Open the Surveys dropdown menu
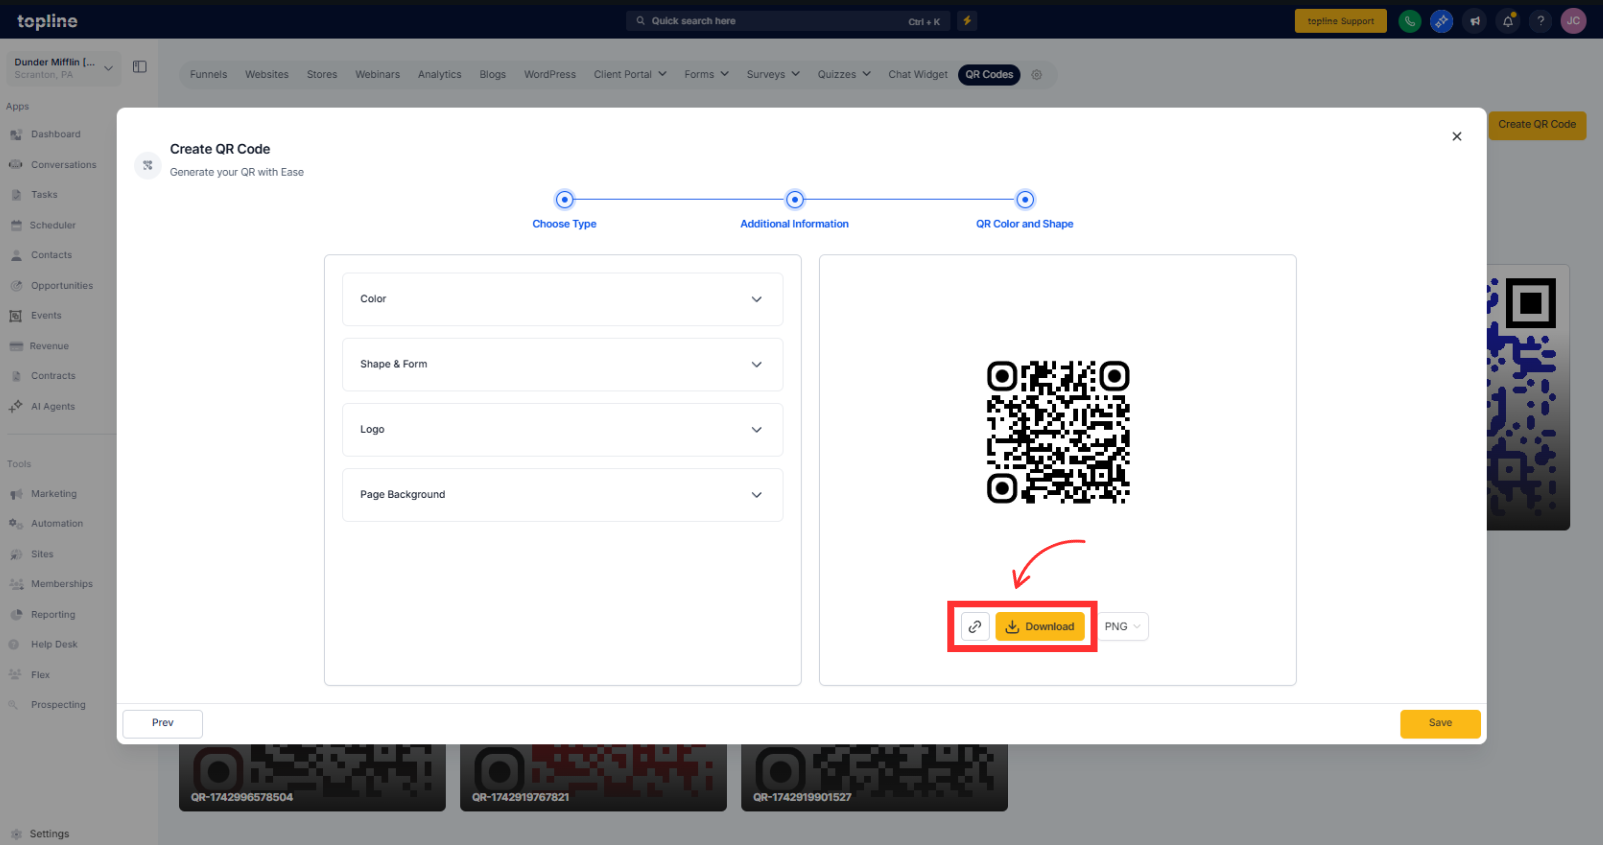1603x845 pixels. tap(773, 75)
